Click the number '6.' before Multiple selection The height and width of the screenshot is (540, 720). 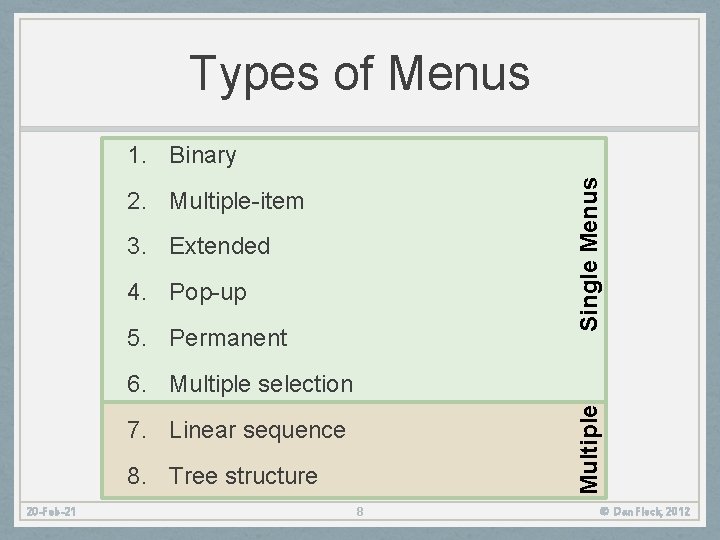(139, 384)
